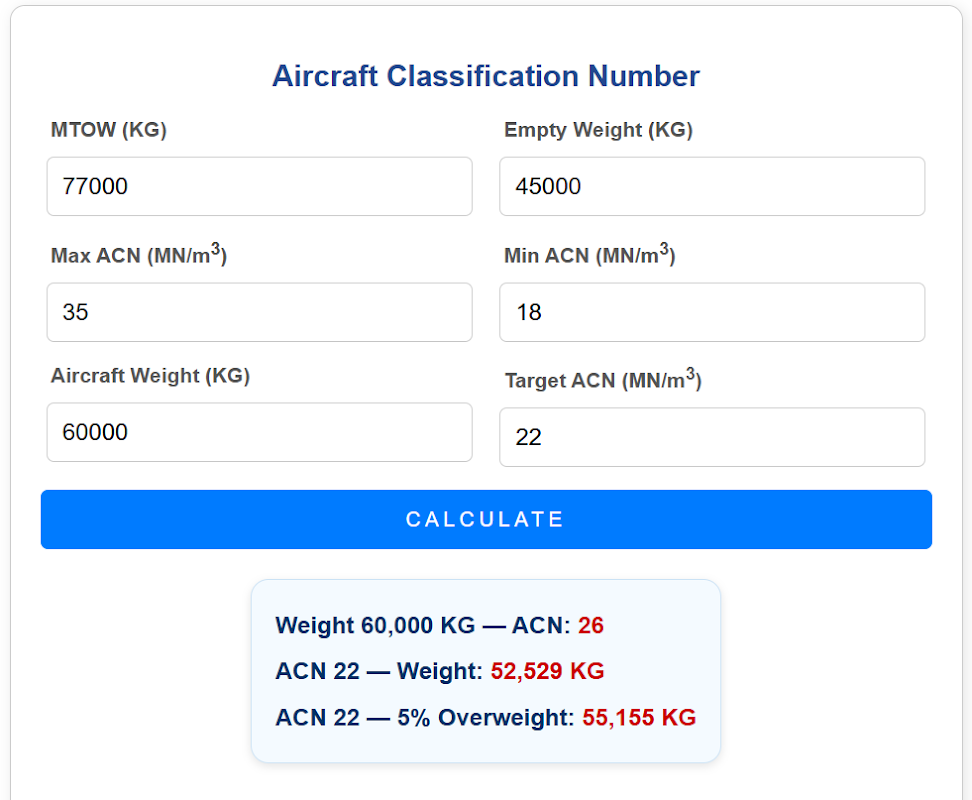
Task: Click the Aircraft Weight (KG) label
Action: coord(150,376)
